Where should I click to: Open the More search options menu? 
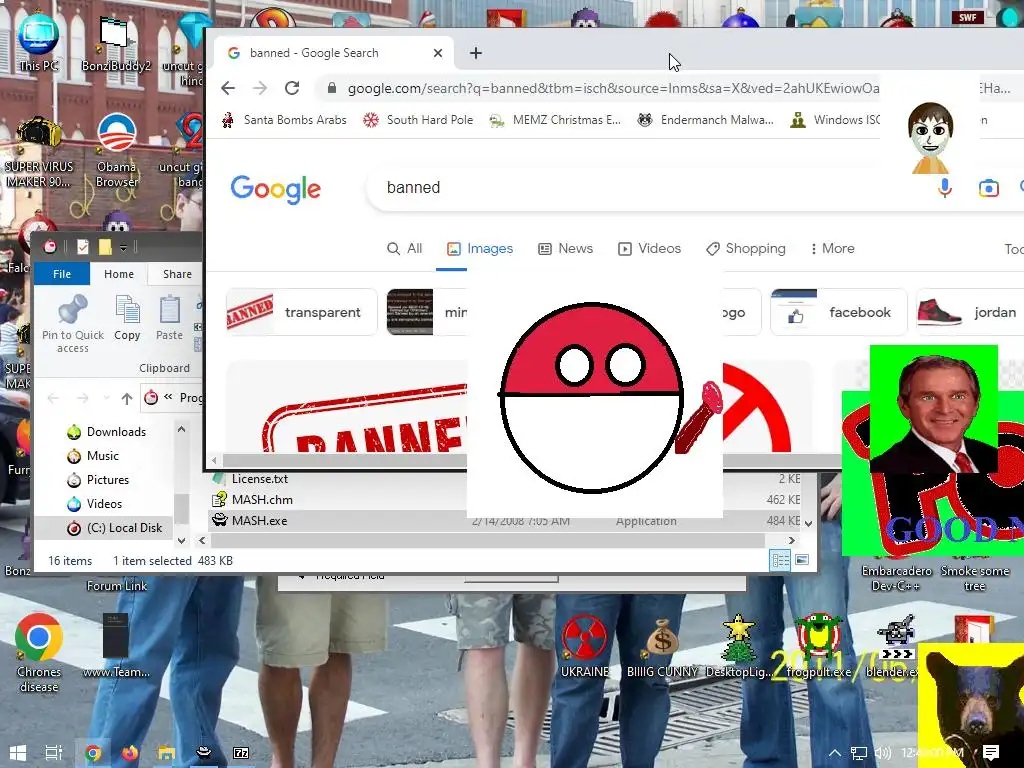832,249
